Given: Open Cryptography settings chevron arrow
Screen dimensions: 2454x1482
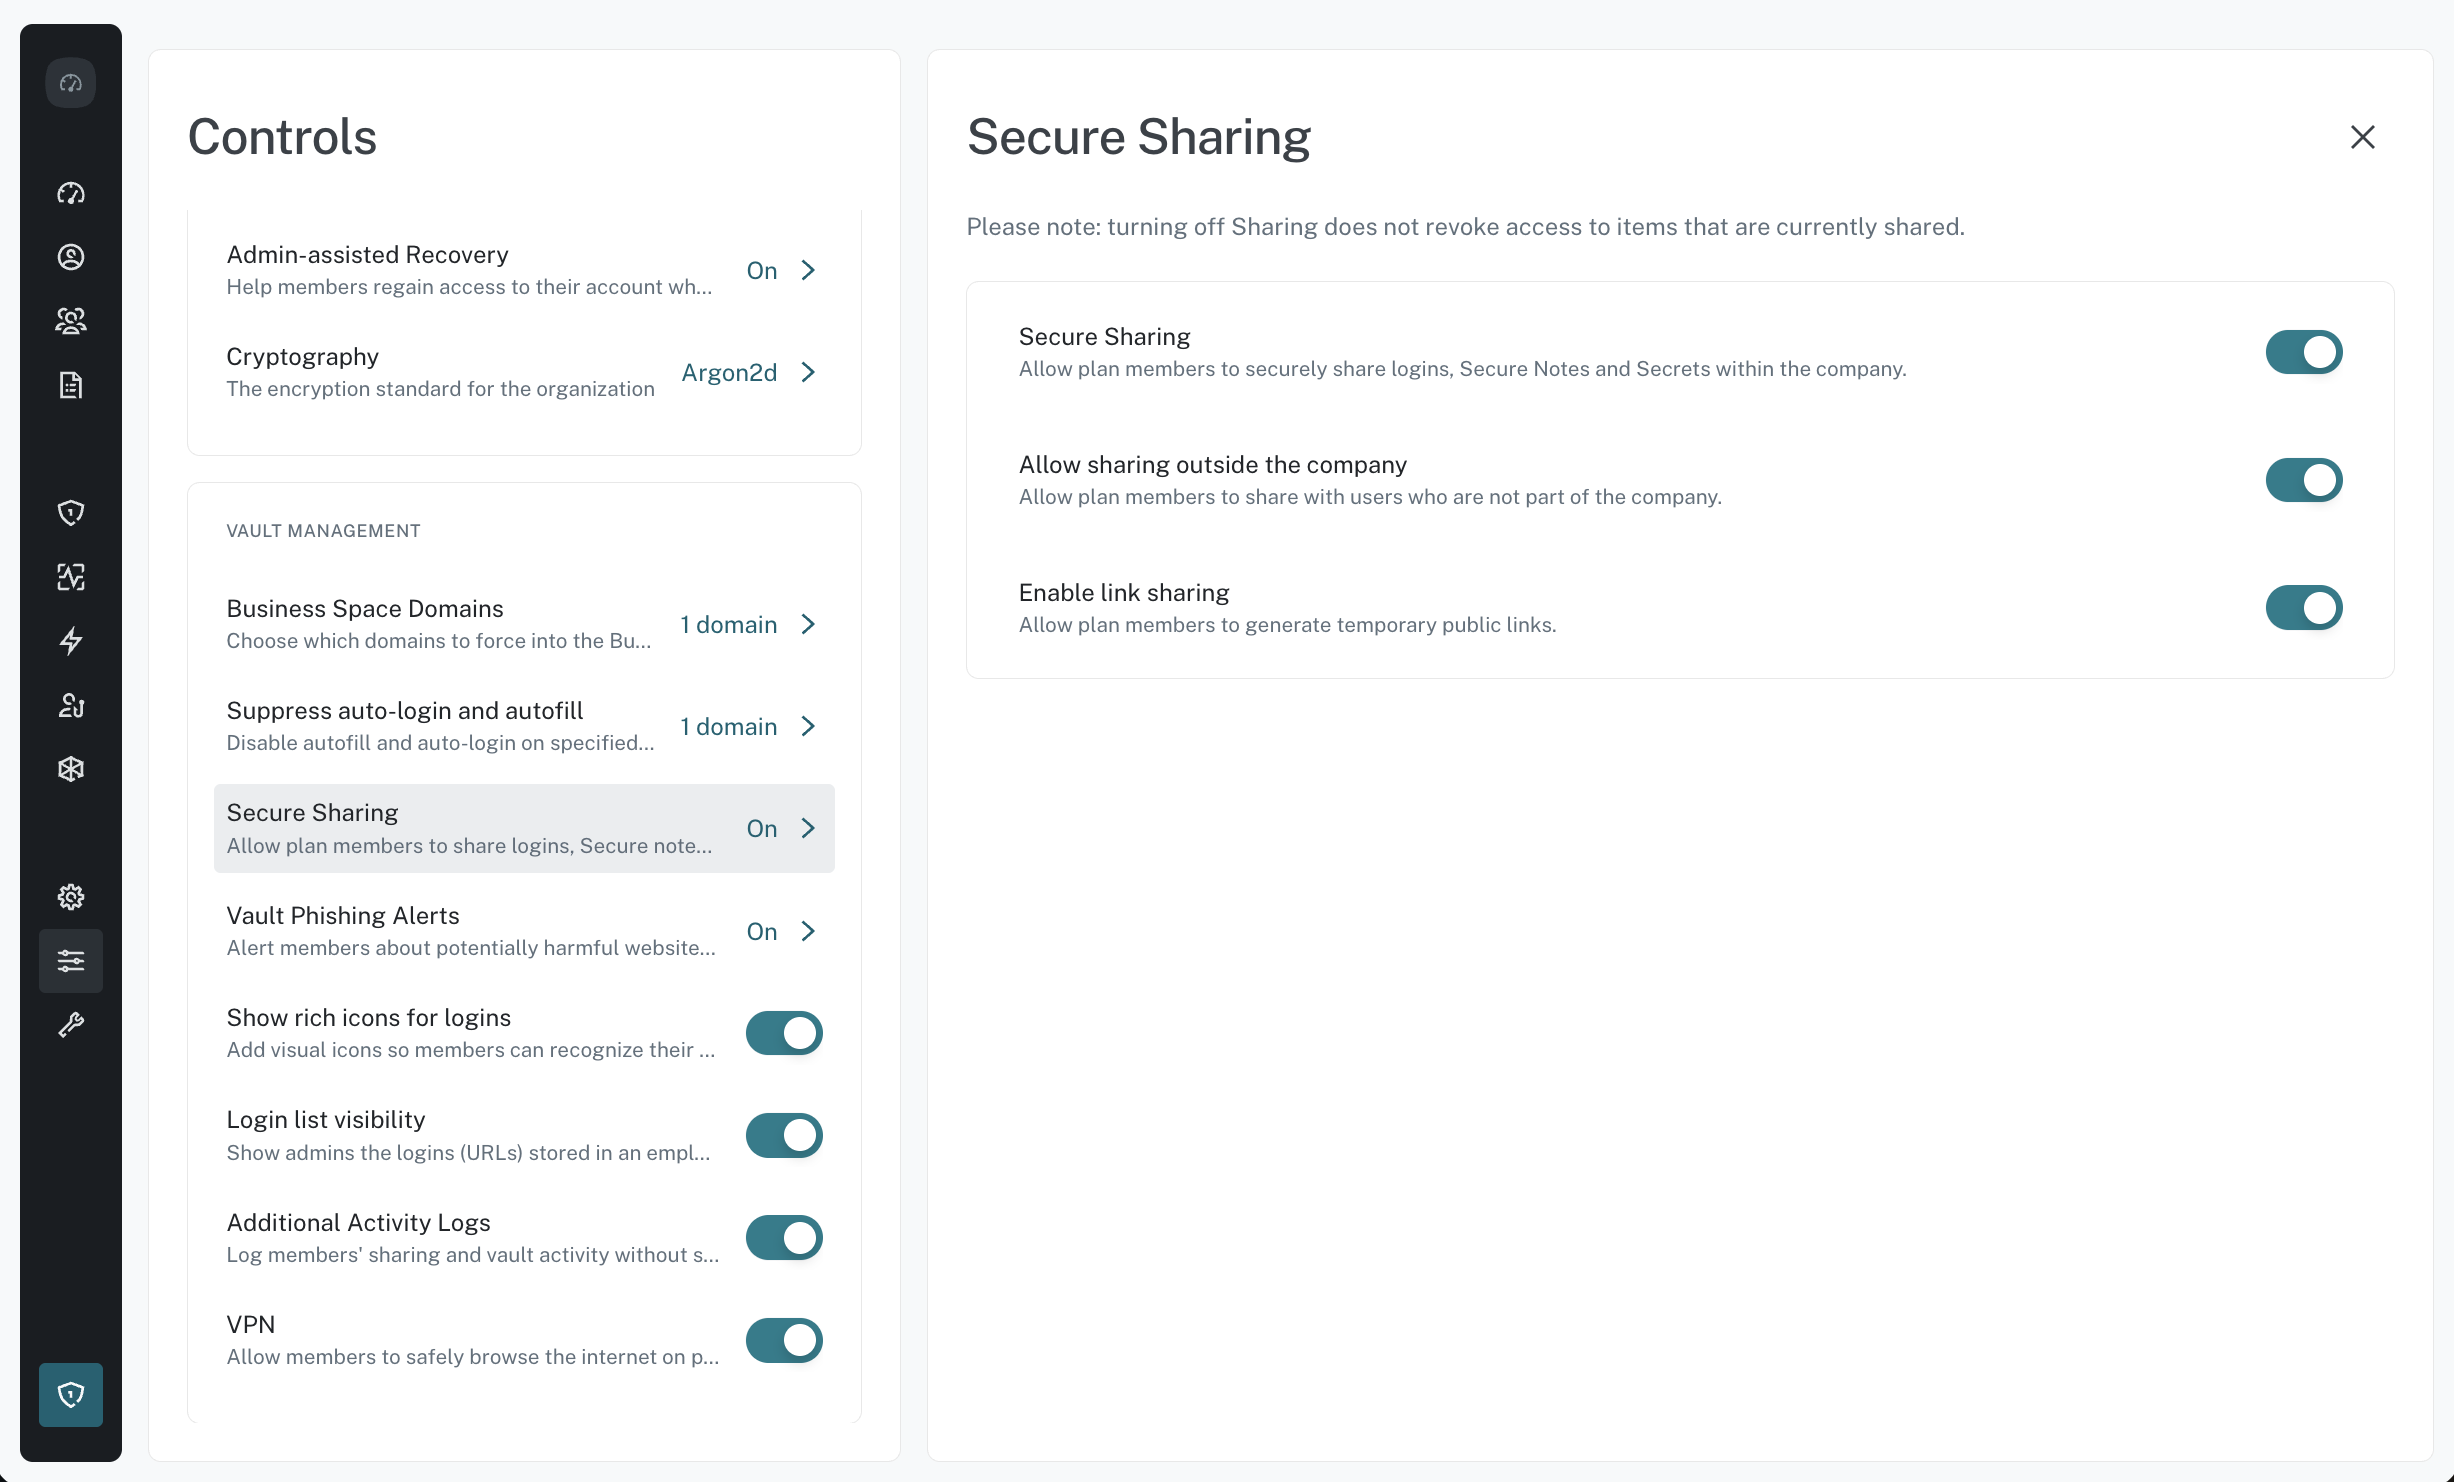Looking at the screenshot, I should point(809,372).
